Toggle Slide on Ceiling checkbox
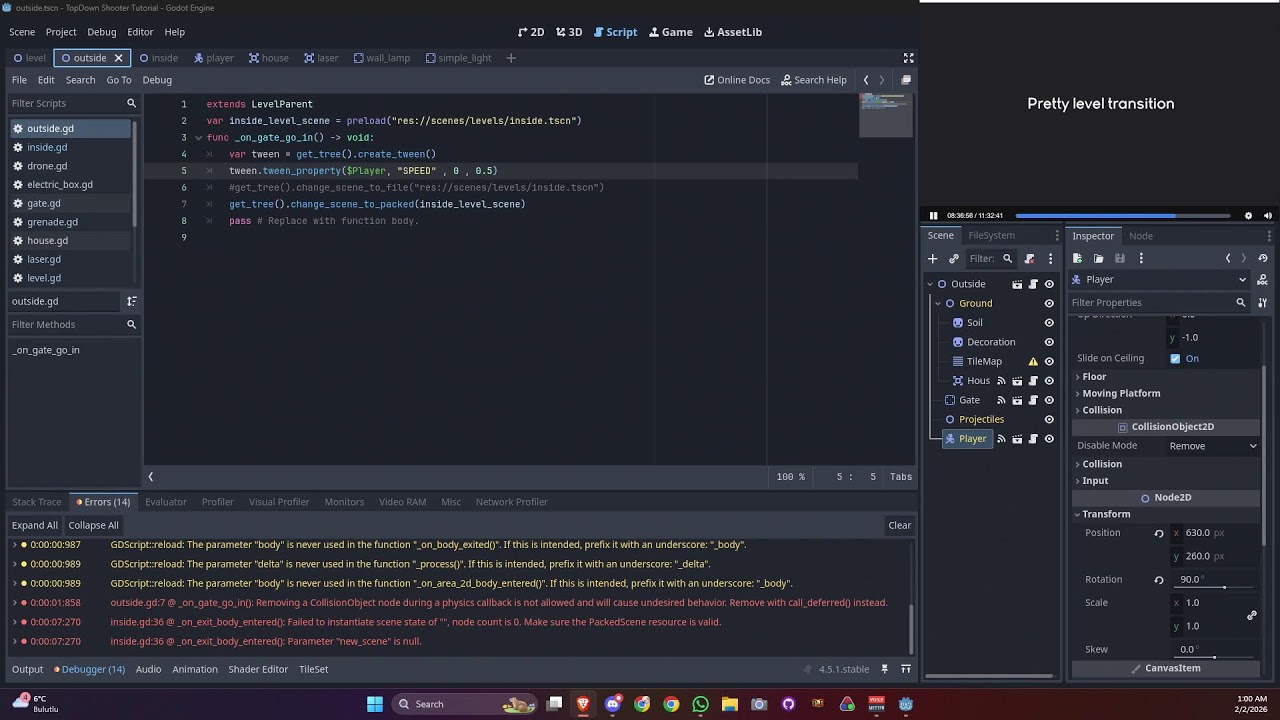Viewport: 1280px width, 720px height. (1175, 359)
